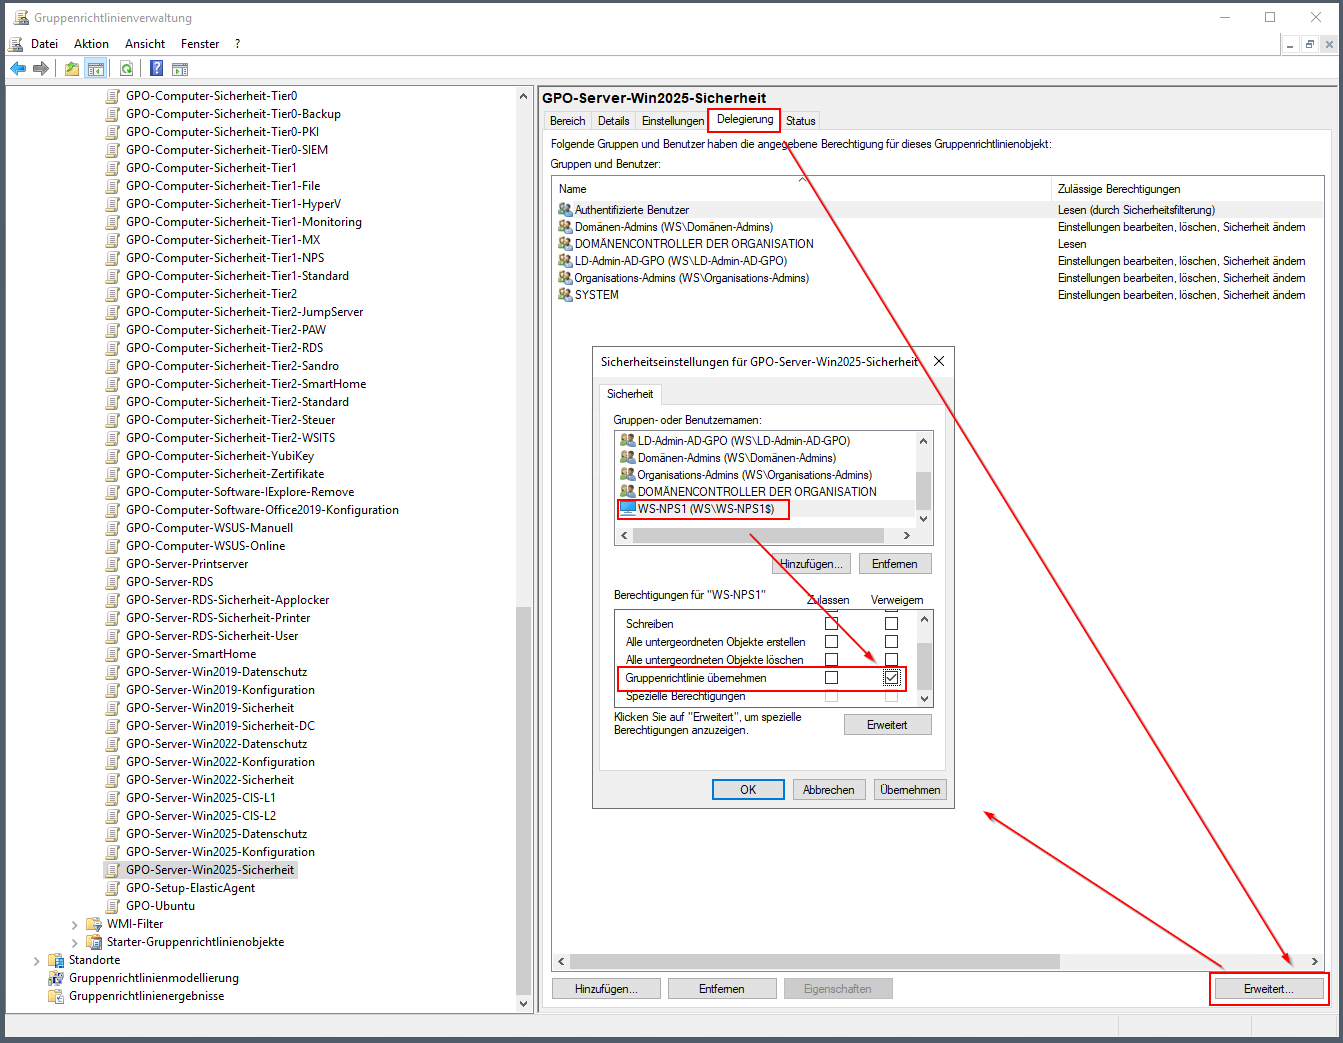Click group icon of LD-Admin-AD-GPO in dialog
This screenshot has height=1043, width=1343.
tap(628, 441)
